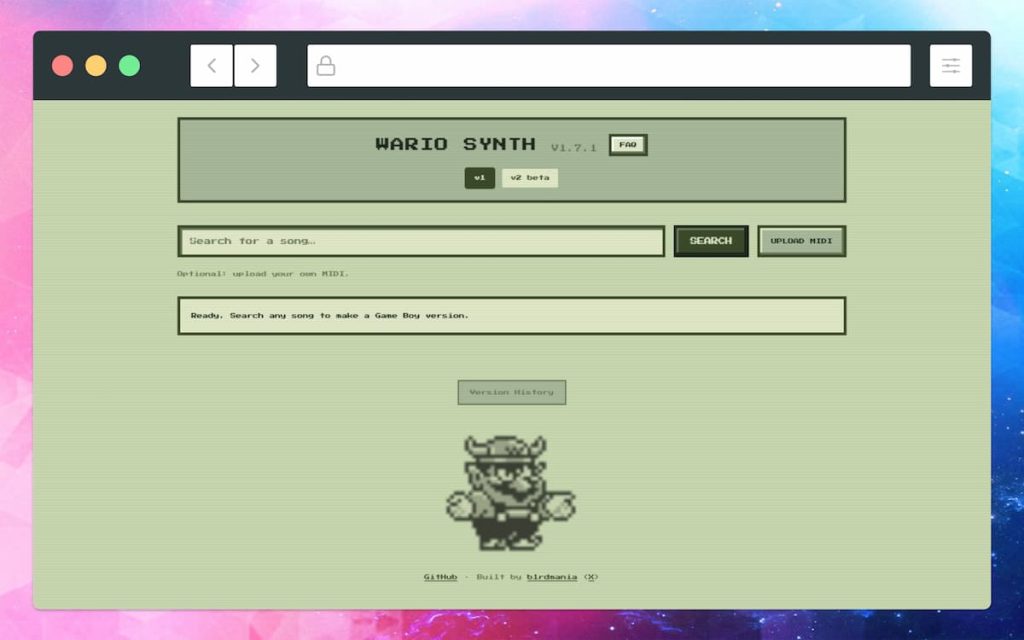The width and height of the screenshot is (1024, 640).
Task: Select the v1 version tab
Action: click(480, 178)
